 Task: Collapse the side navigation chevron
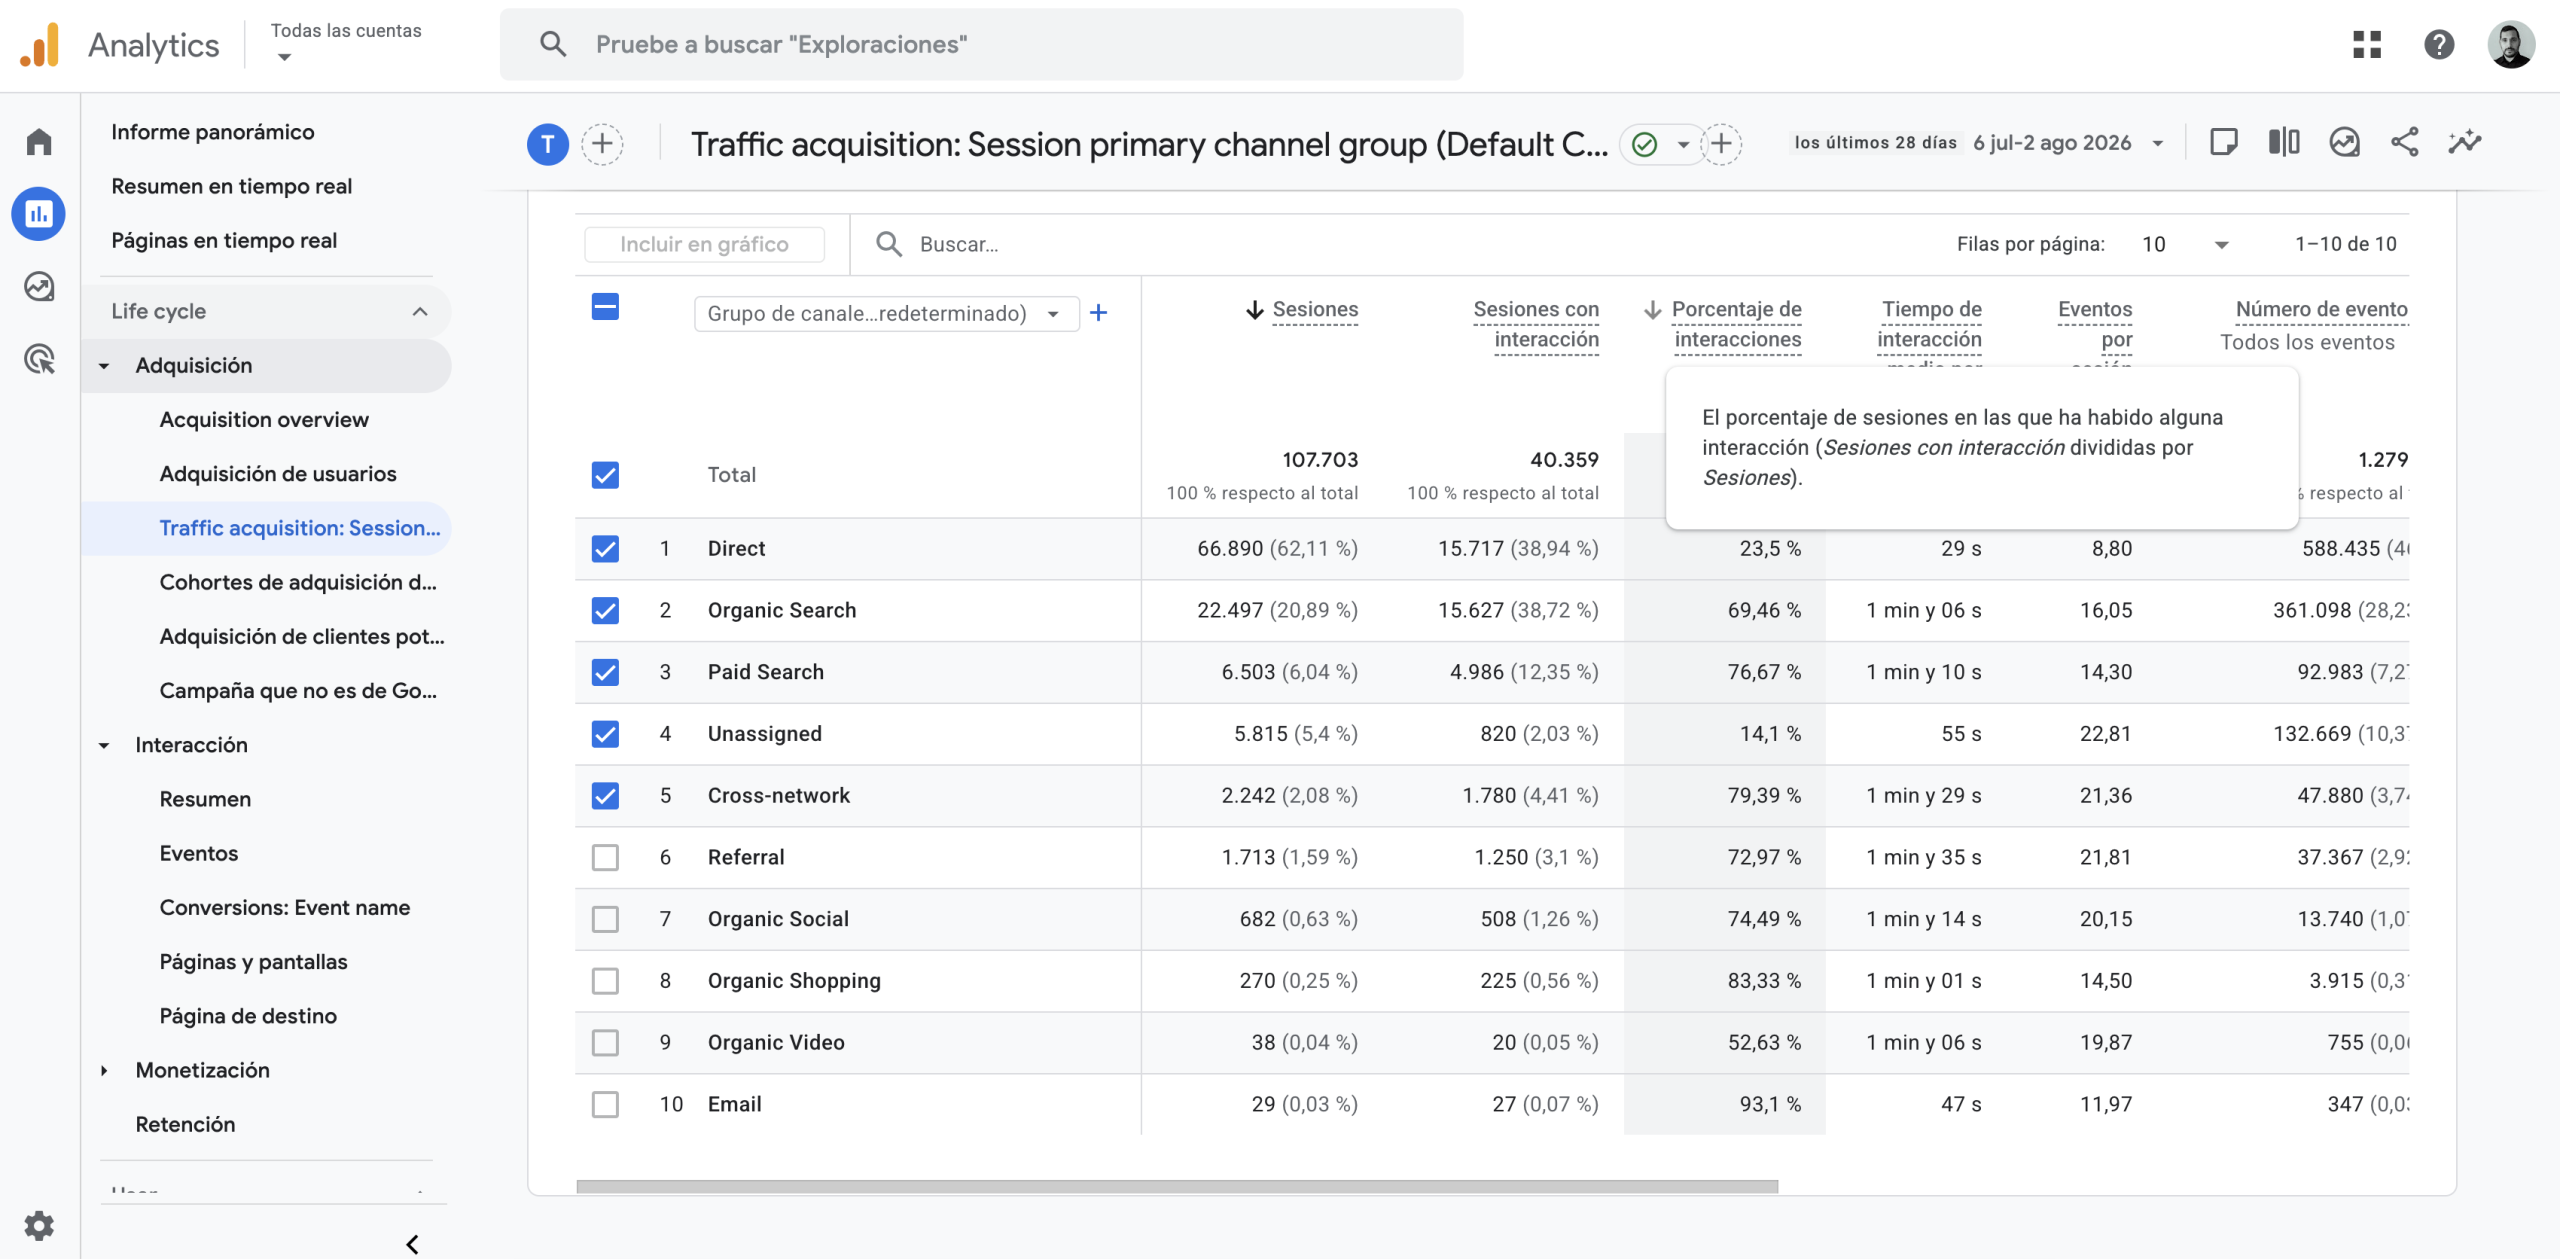coord(412,1244)
